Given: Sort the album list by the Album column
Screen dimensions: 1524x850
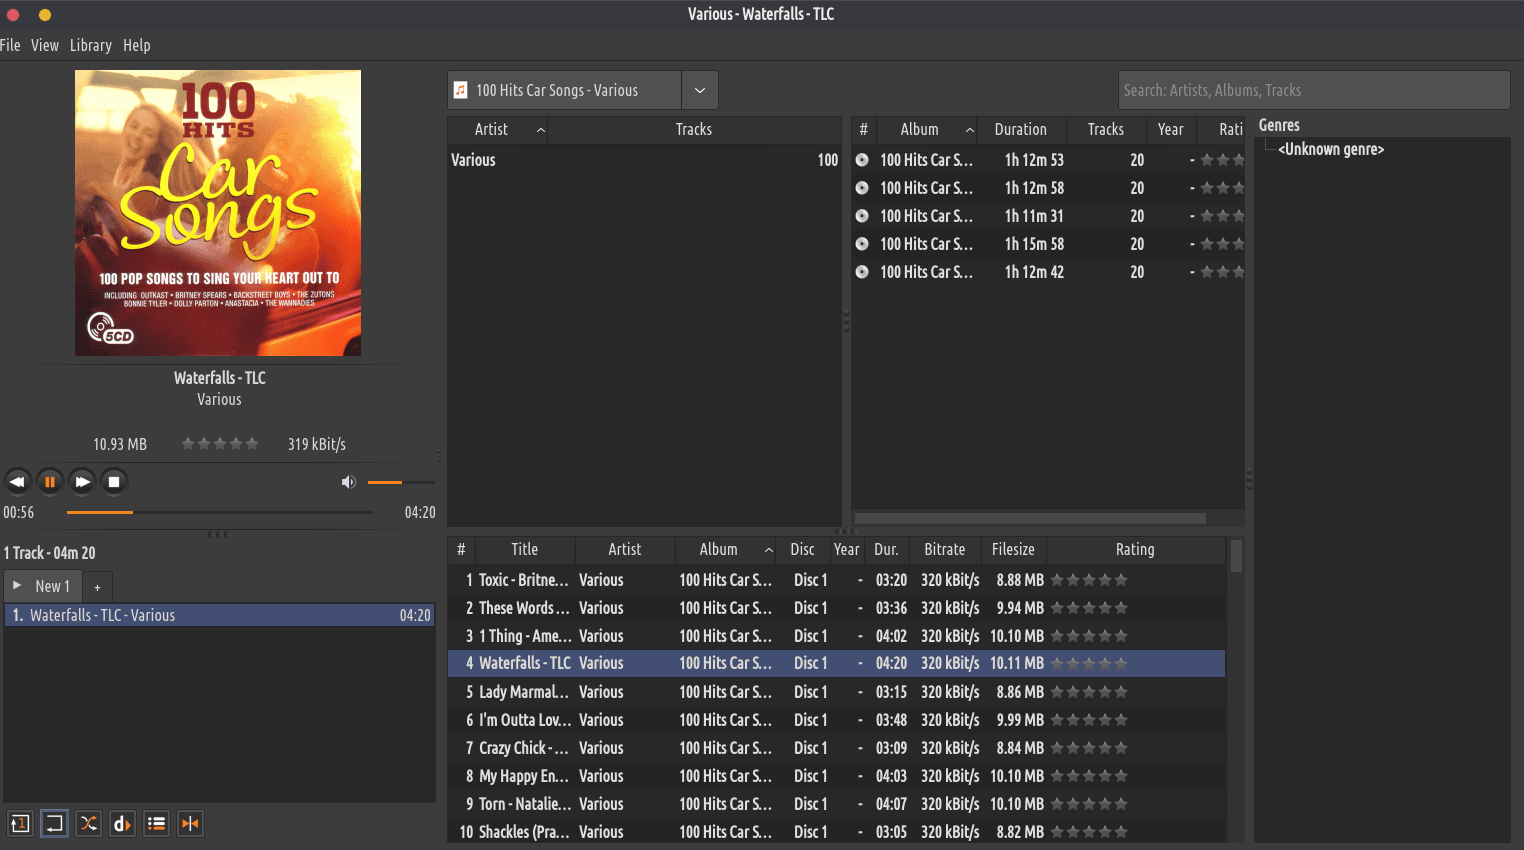Looking at the screenshot, I should click(x=927, y=130).
